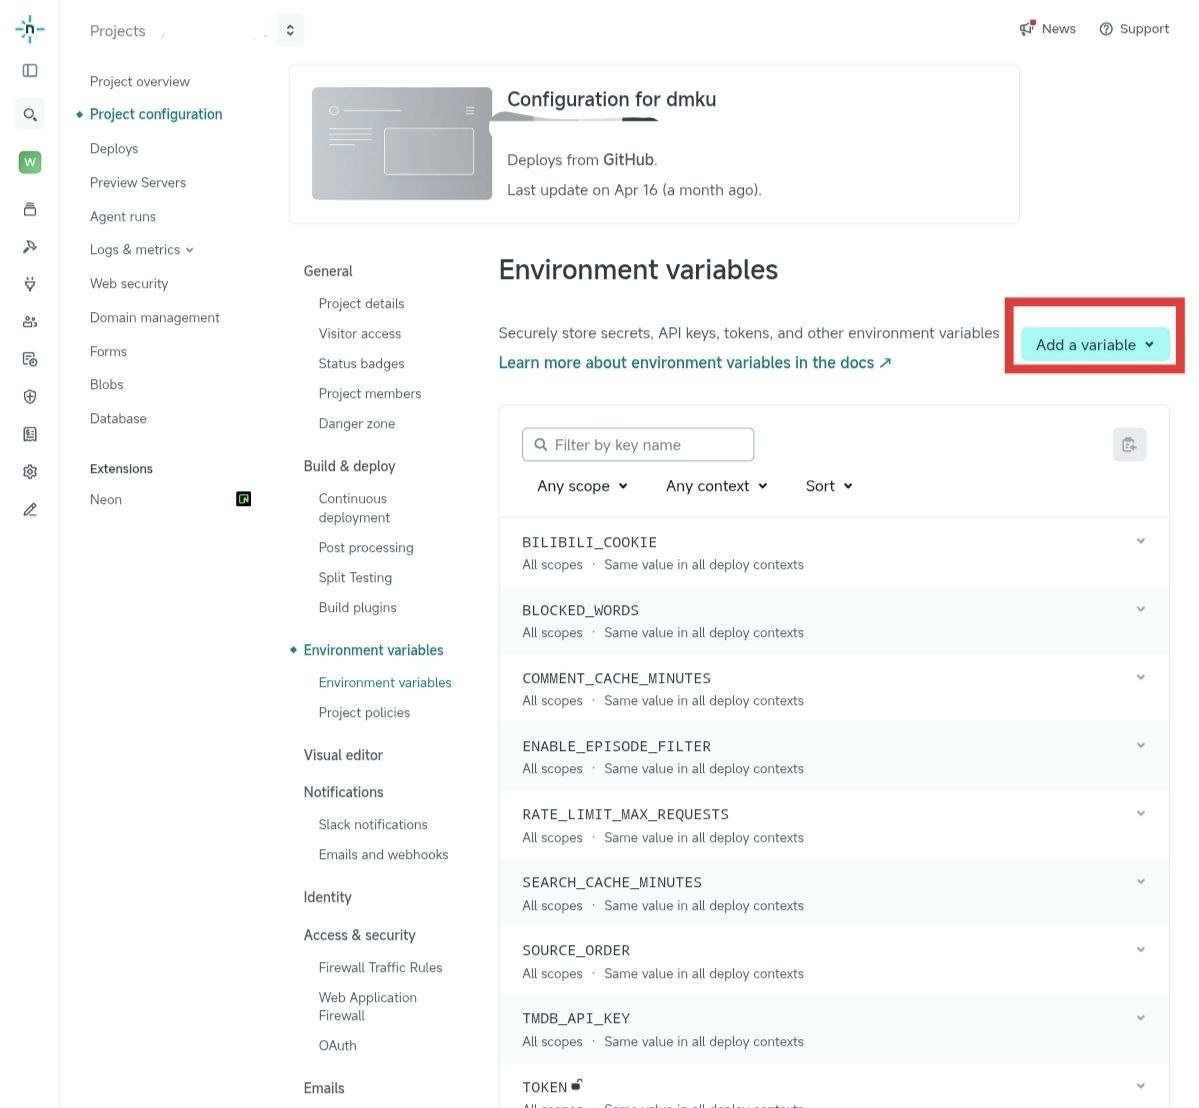1199x1108 pixels.
Task: Open Visitor access settings
Action: (359, 333)
